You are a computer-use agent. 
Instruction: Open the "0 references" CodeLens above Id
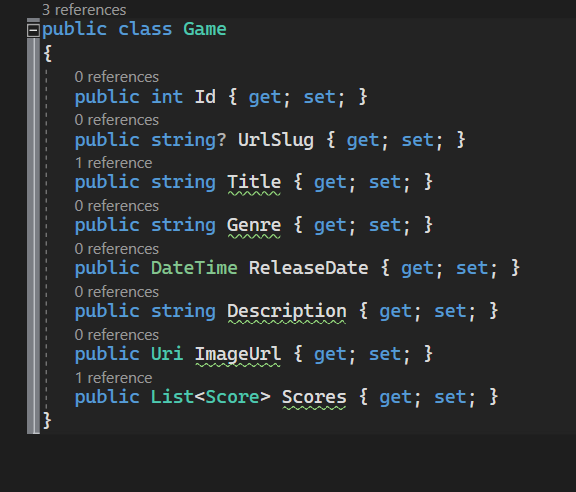[x=116, y=77]
